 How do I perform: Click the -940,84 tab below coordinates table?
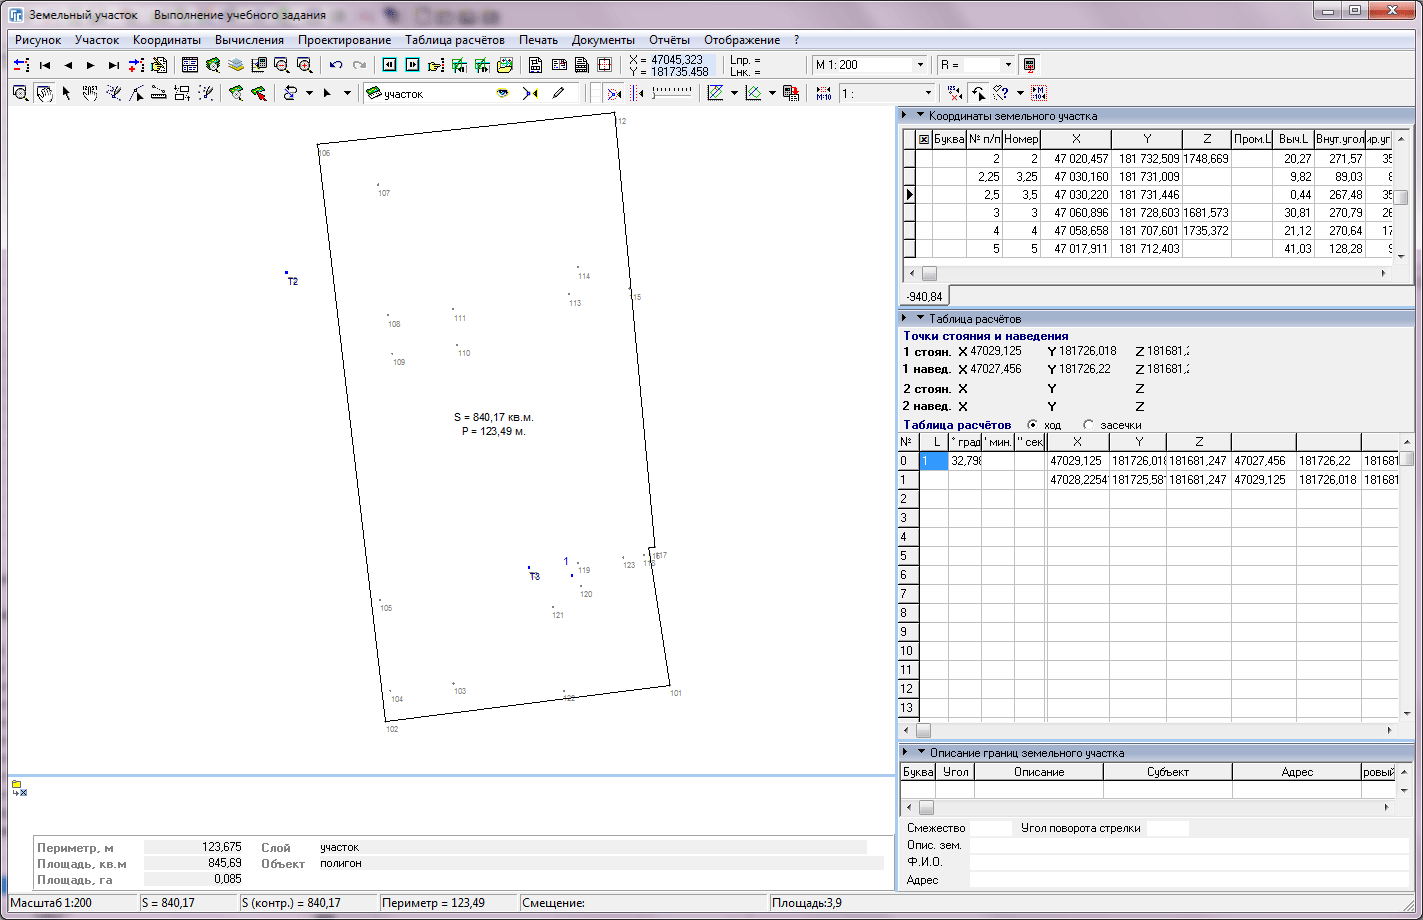click(x=924, y=296)
